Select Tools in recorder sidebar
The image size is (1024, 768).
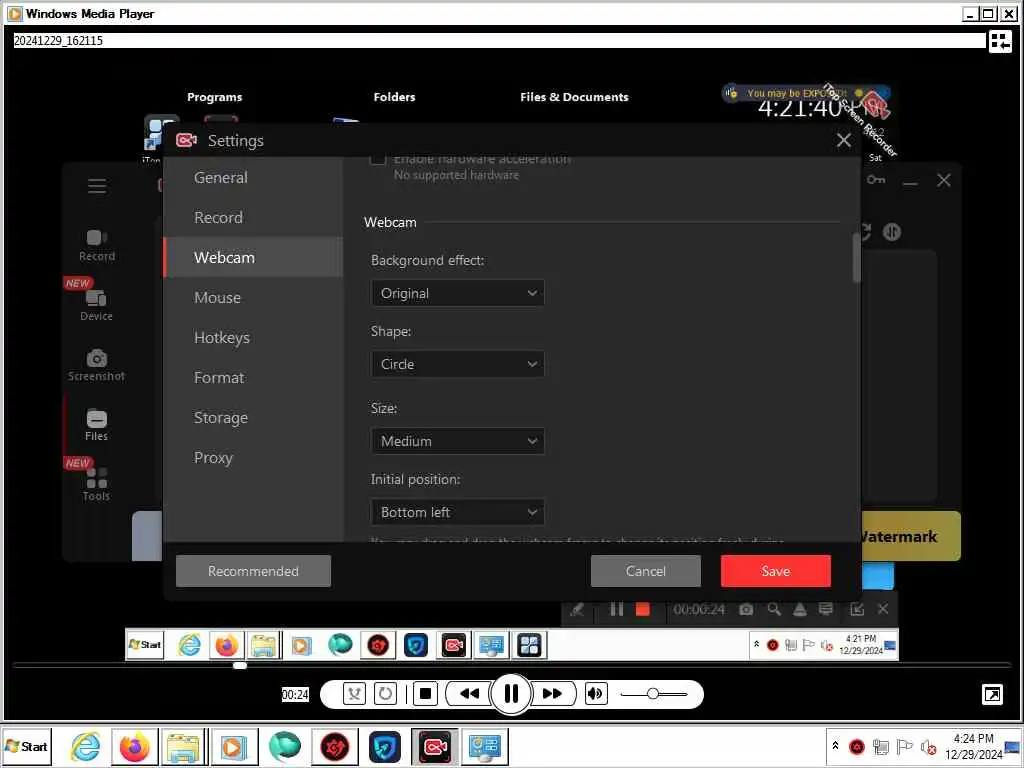(x=97, y=485)
